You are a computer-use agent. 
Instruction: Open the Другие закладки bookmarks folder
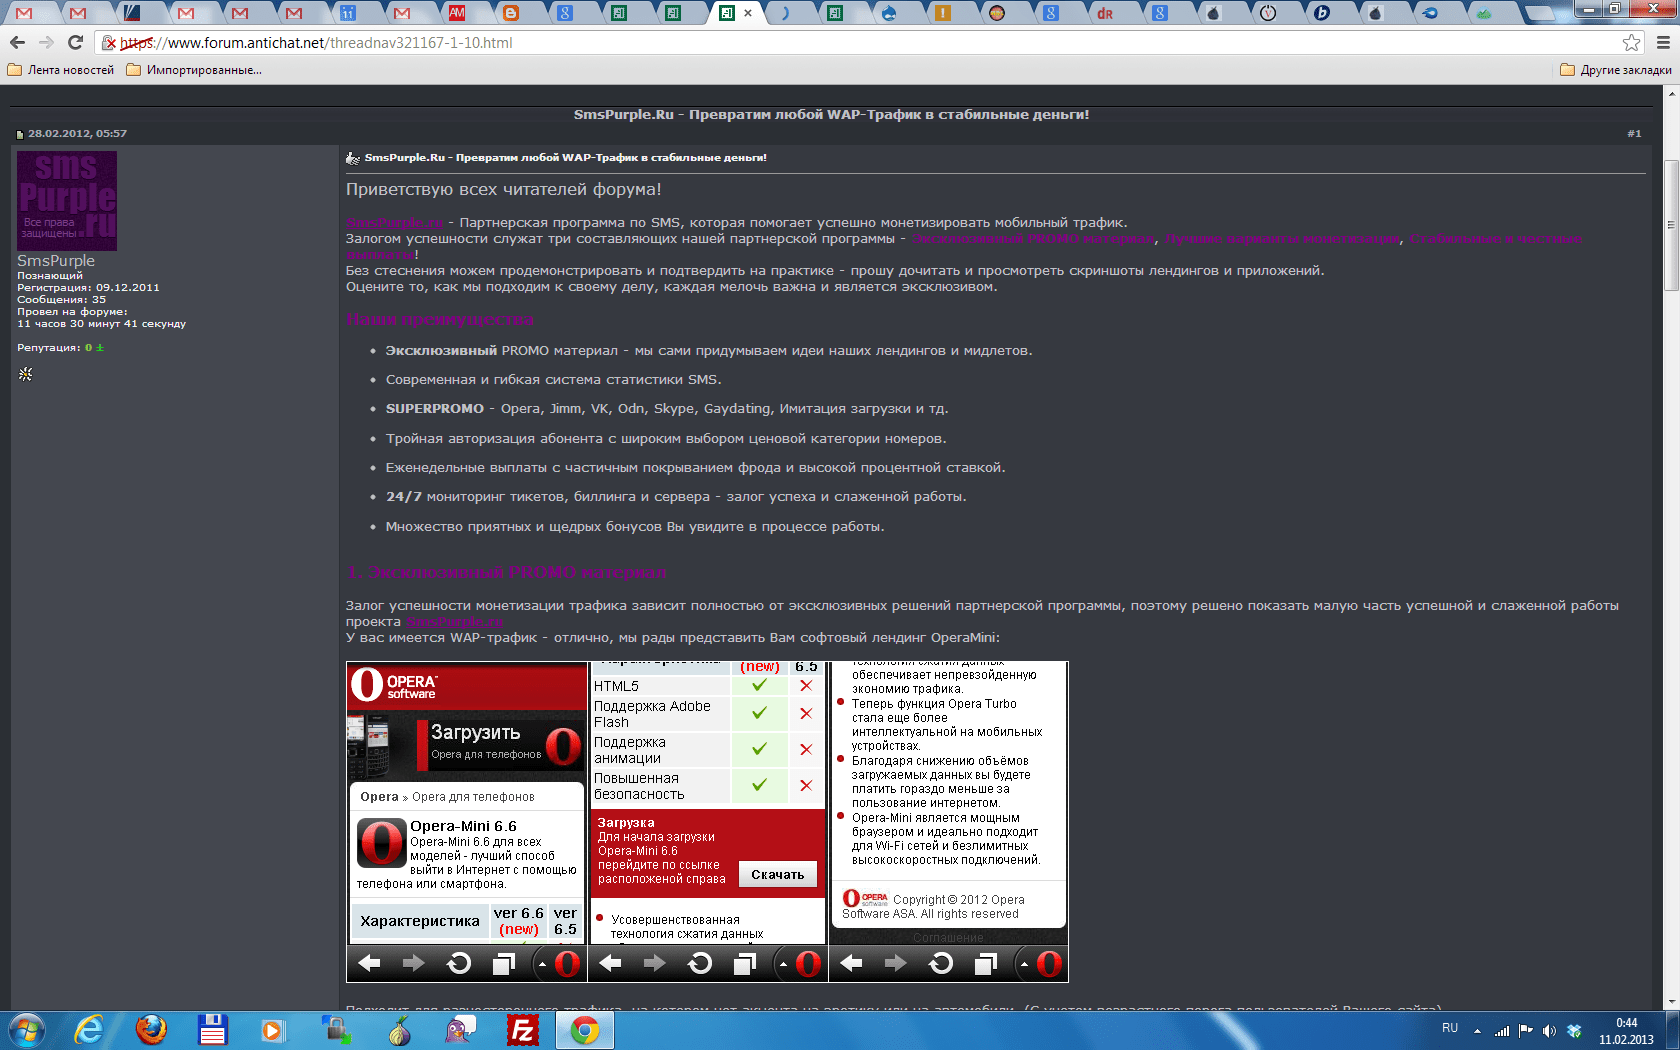coord(1616,70)
